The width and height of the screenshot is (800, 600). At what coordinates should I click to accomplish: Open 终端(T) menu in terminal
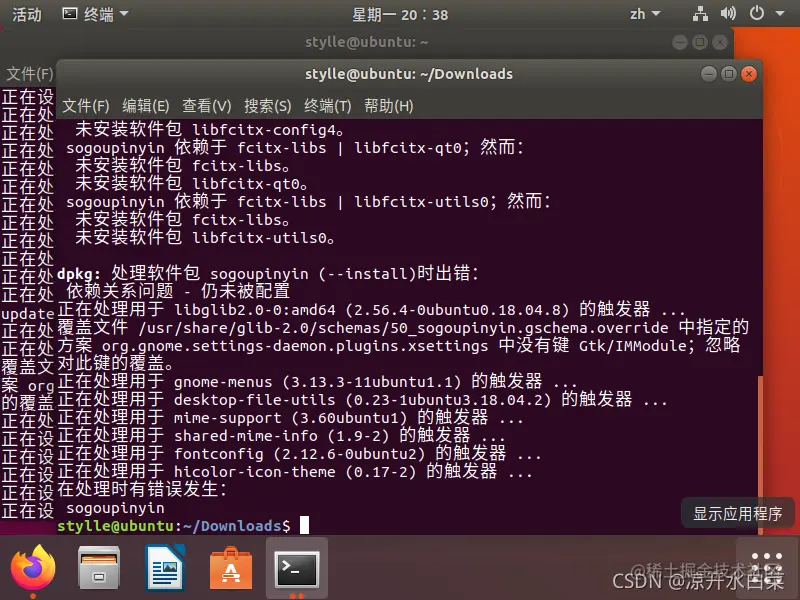point(328,106)
